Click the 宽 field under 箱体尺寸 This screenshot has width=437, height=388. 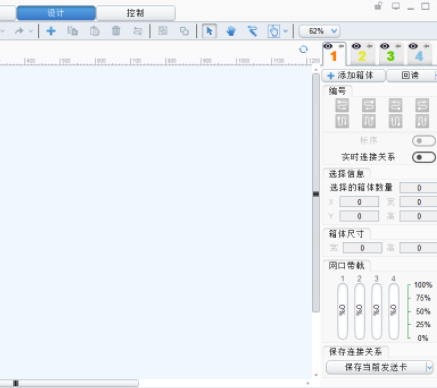[x=362, y=248]
